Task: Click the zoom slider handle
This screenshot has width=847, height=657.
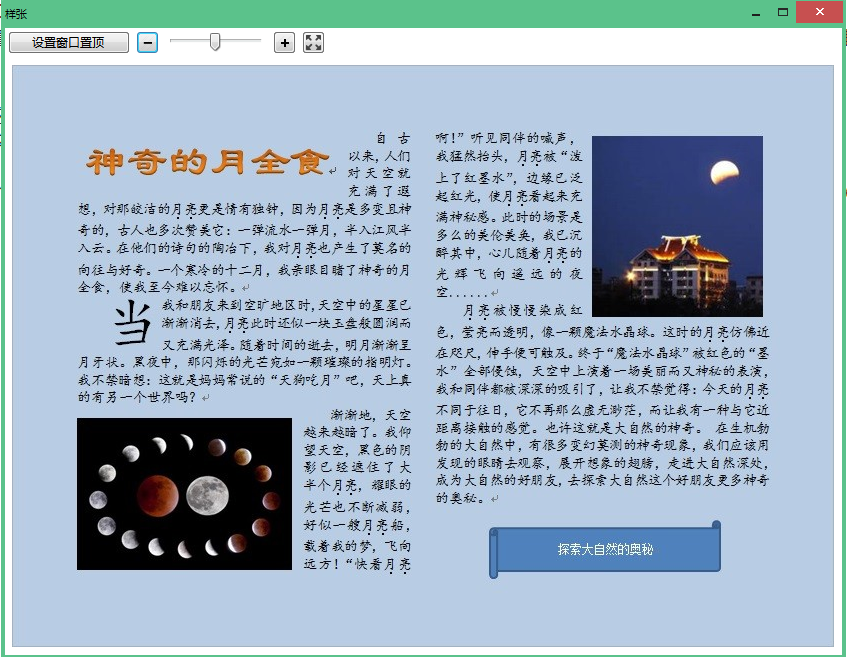Action: click(215, 42)
